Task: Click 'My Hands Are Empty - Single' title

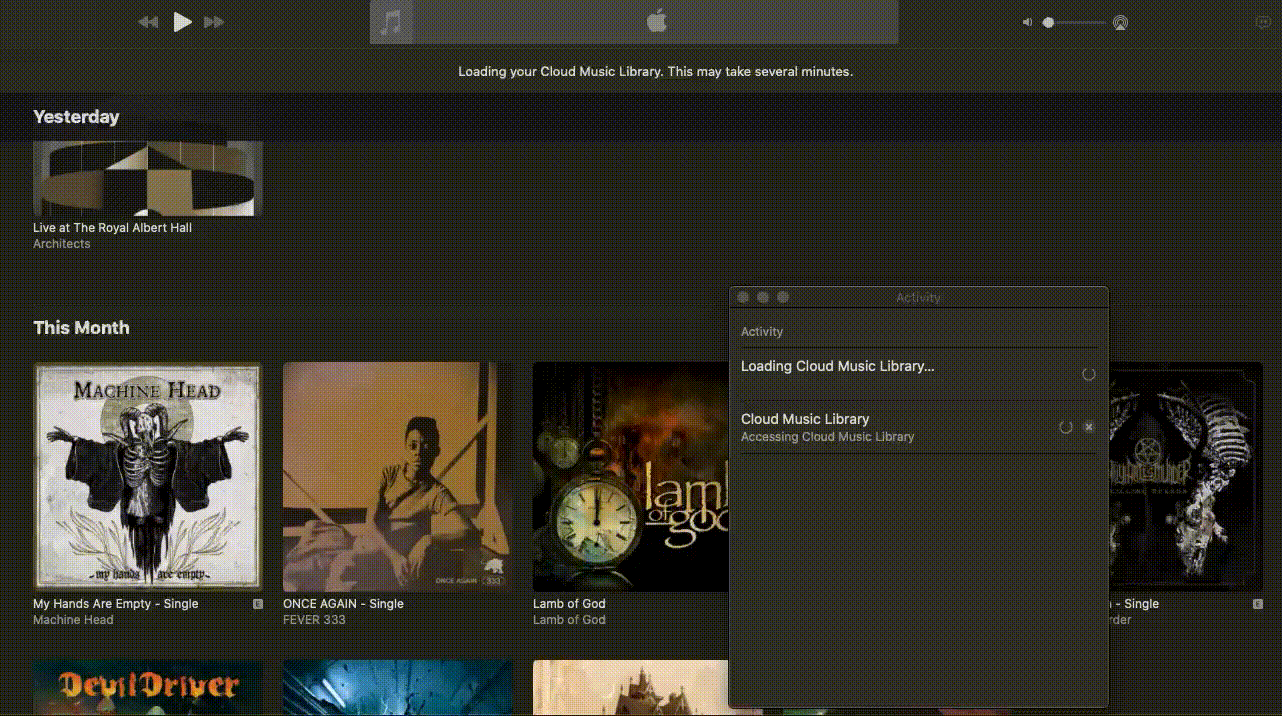Action: point(116,604)
